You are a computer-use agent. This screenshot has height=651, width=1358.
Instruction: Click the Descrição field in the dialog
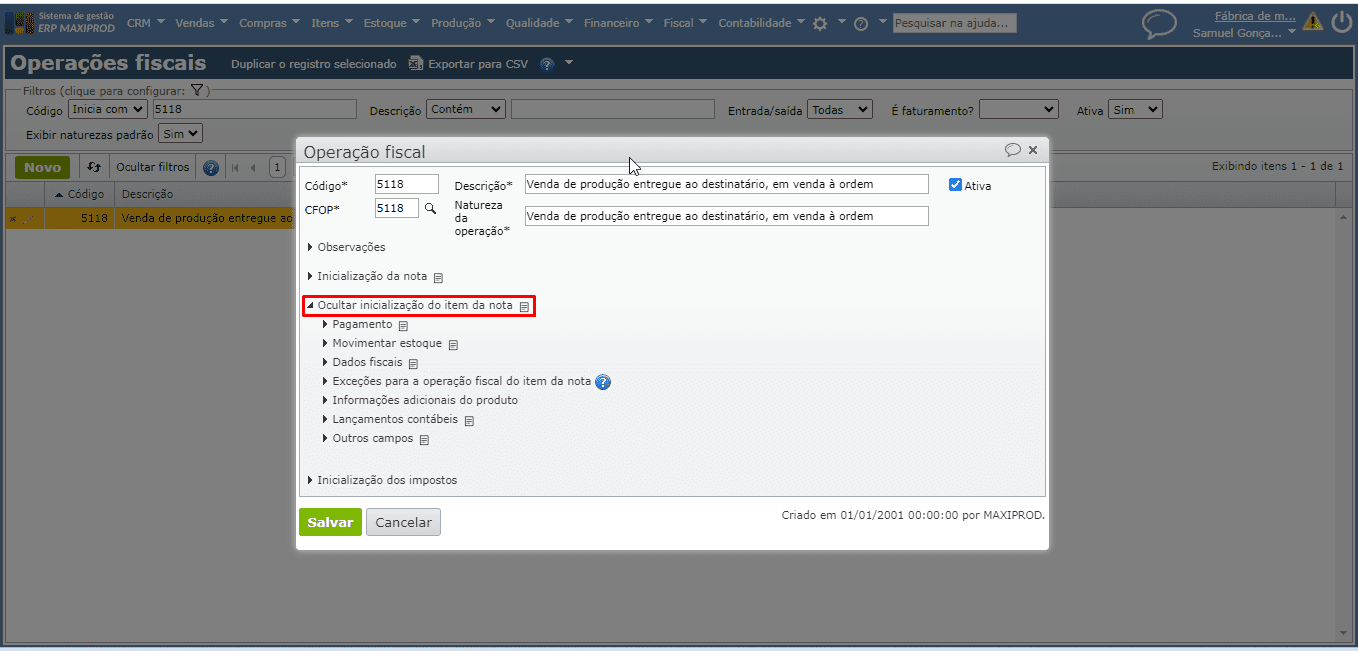click(727, 184)
